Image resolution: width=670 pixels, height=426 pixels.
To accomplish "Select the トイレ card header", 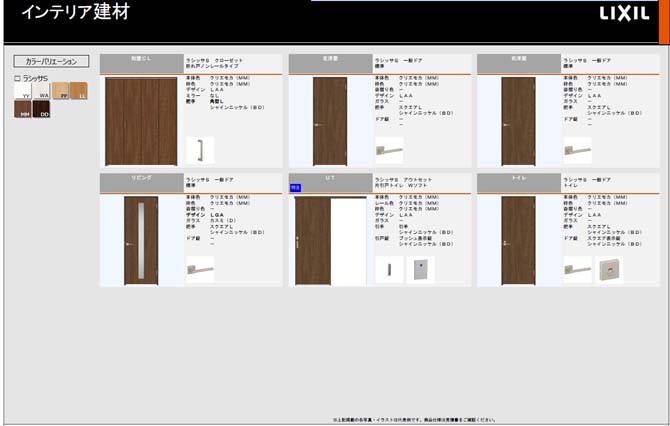I will [x=519, y=183].
